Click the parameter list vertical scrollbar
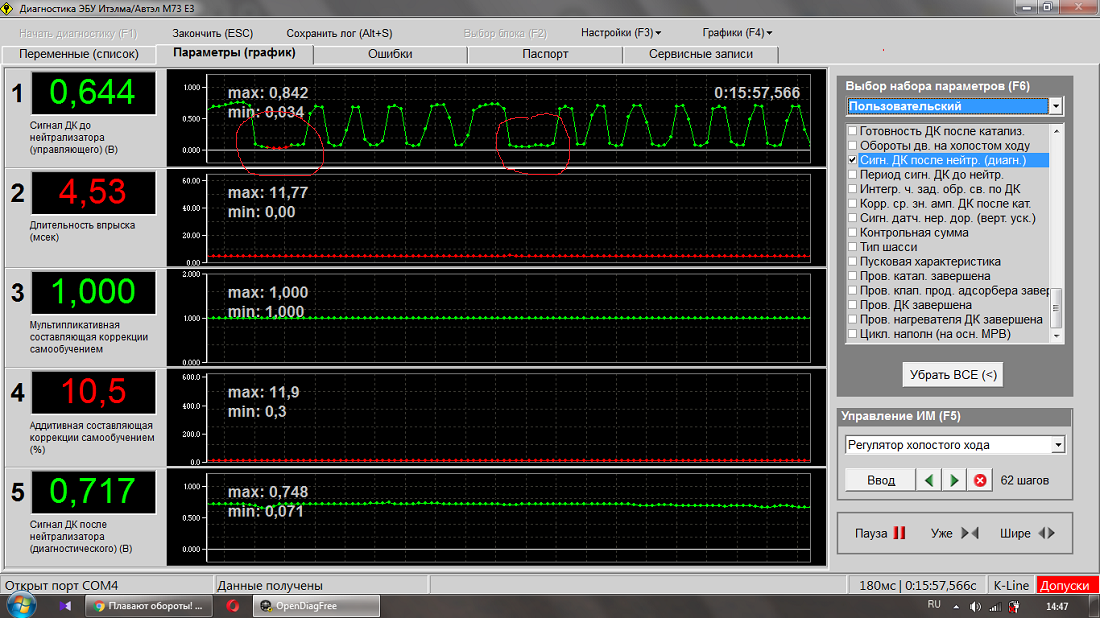 coord(1057,230)
